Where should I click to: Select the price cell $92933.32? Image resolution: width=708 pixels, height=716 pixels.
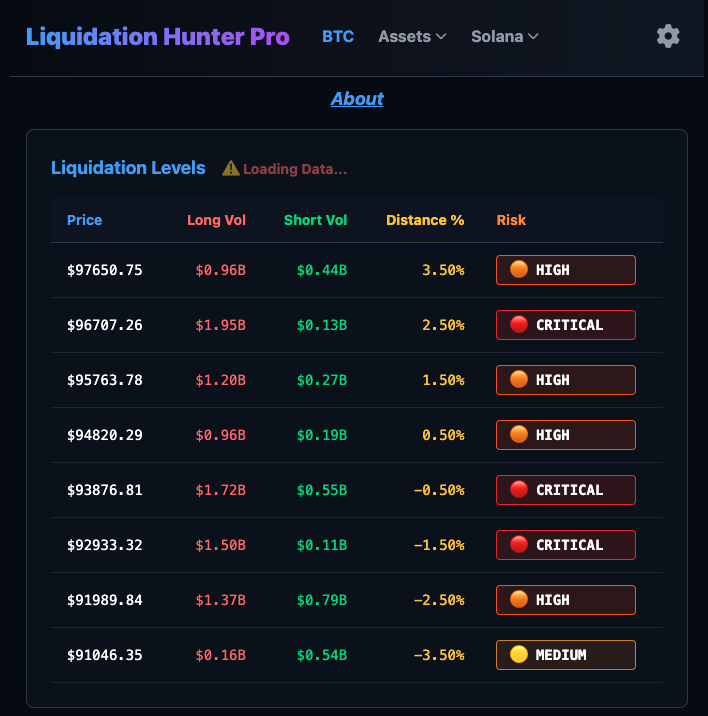(x=105, y=545)
